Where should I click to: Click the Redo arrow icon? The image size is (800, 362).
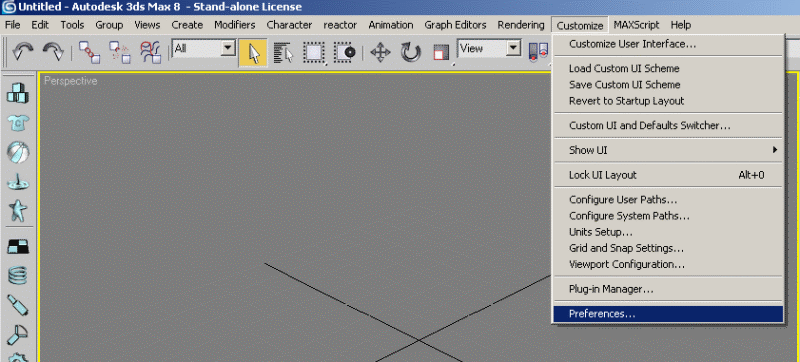pyautogui.click(x=53, y=51)
